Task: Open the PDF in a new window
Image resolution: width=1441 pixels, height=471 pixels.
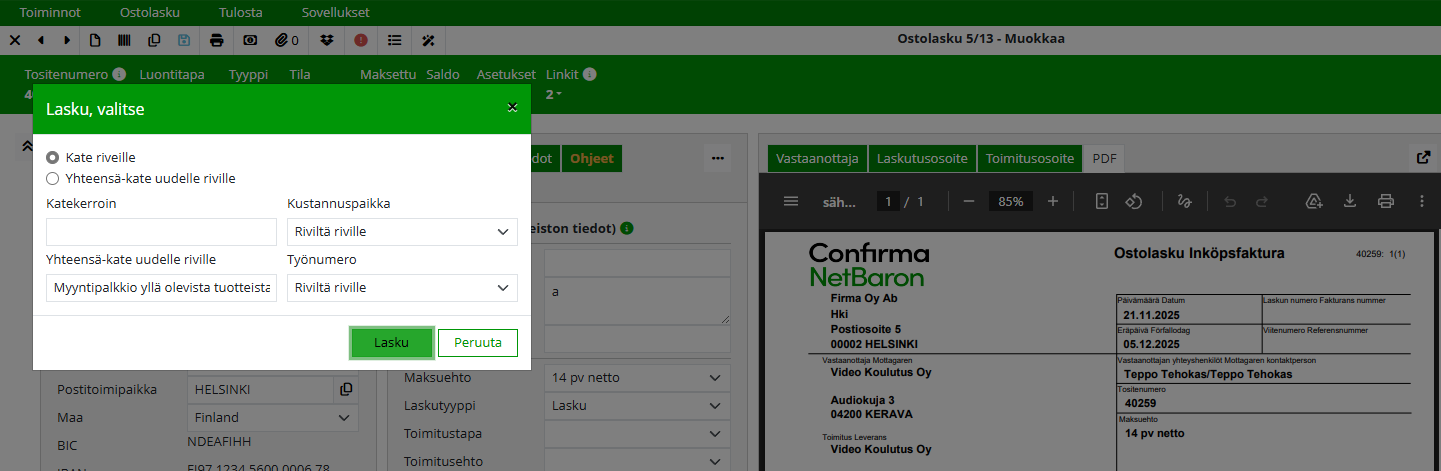Action: point(1423,158)
